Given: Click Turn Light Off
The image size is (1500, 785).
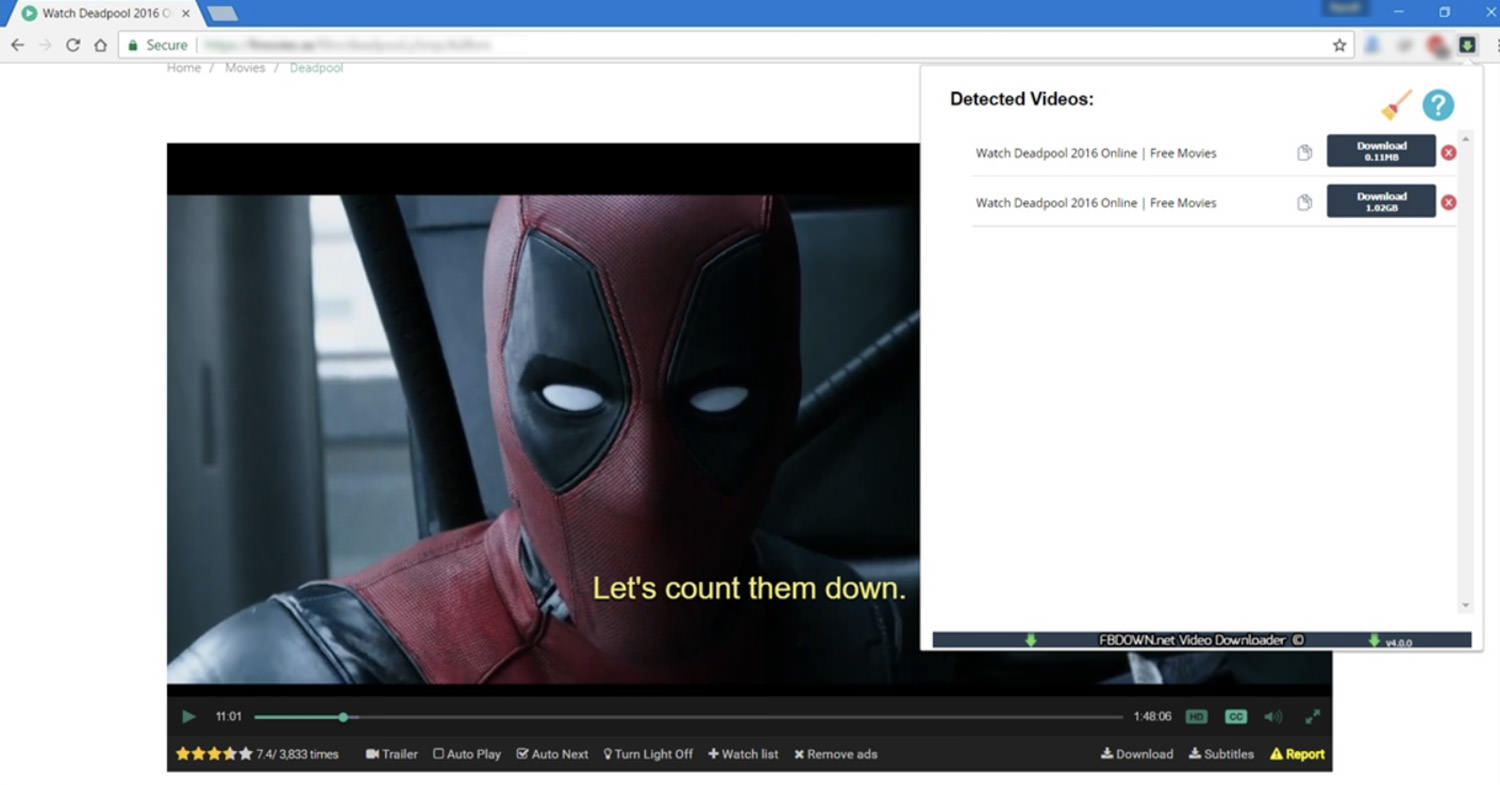Looking at the screenshot, I should click(648, 754).
